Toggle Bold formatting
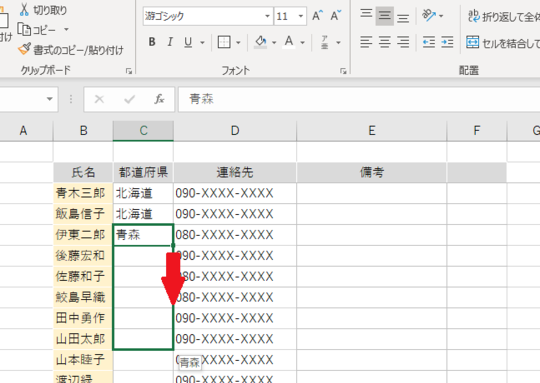 pos(152,42)
